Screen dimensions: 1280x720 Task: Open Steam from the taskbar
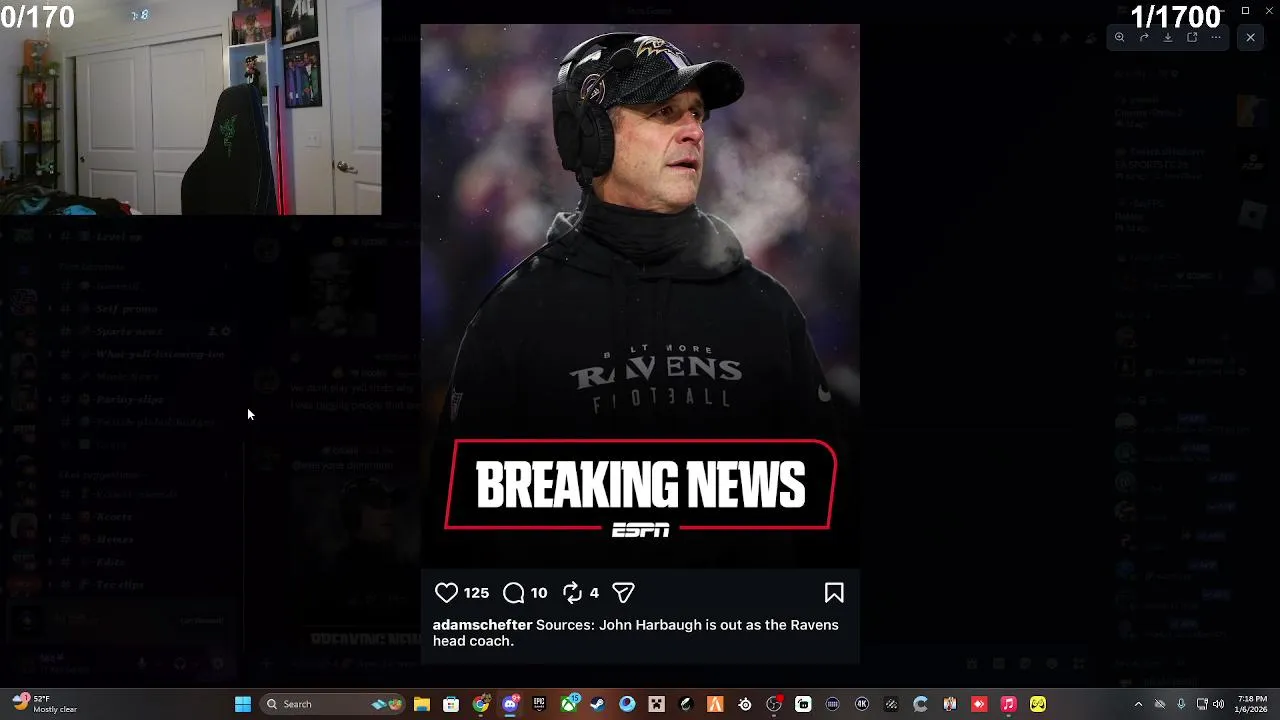coord(597,704)
